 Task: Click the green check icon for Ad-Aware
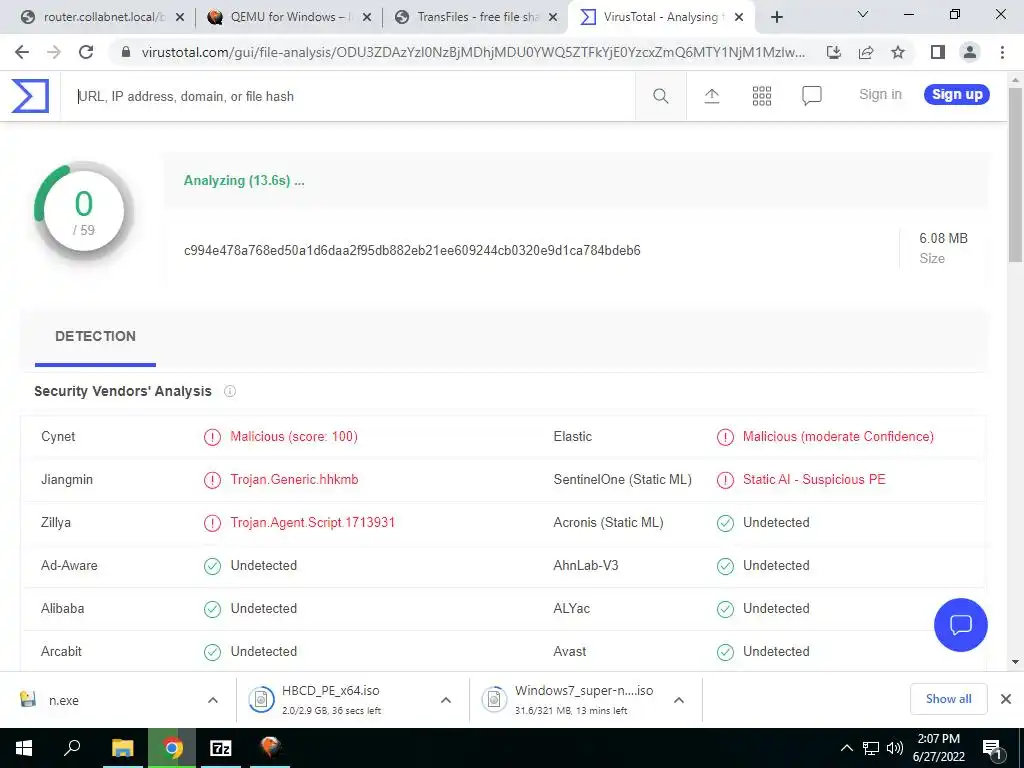point(212,566)
